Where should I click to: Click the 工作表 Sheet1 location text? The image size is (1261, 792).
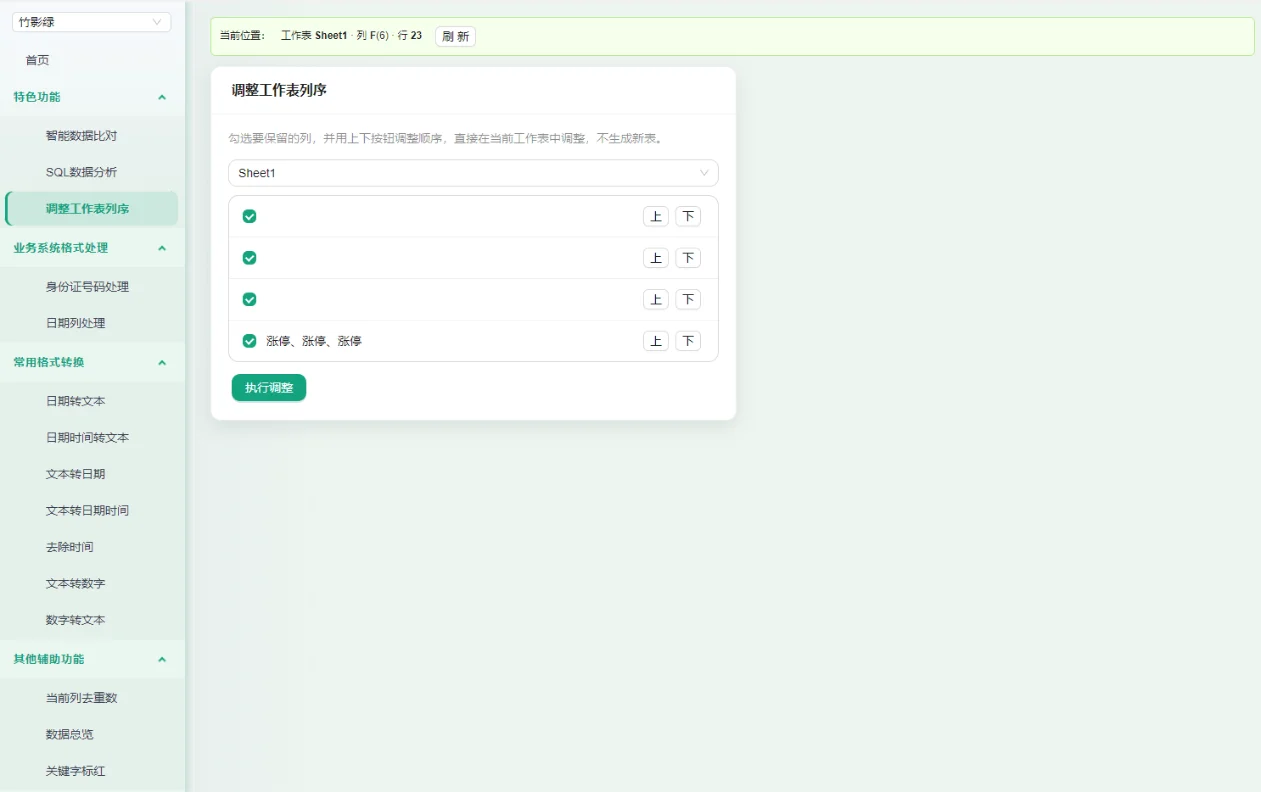coord(314,36)
